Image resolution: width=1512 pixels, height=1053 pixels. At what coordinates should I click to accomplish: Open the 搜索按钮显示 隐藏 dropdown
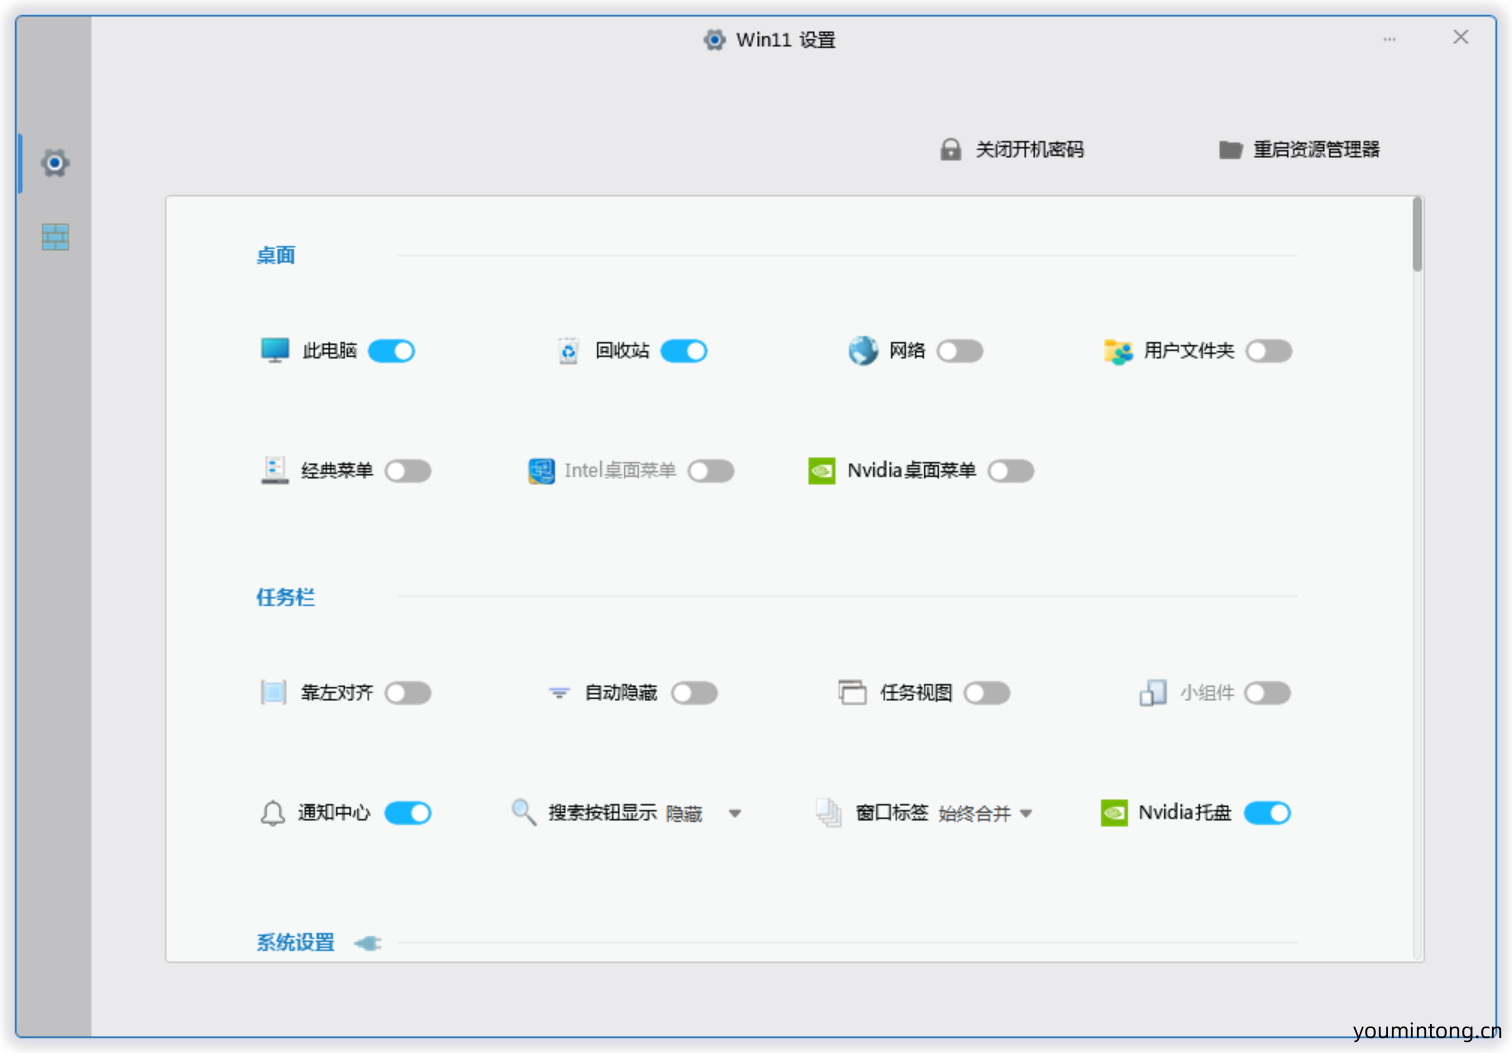[x=704, y=814]
